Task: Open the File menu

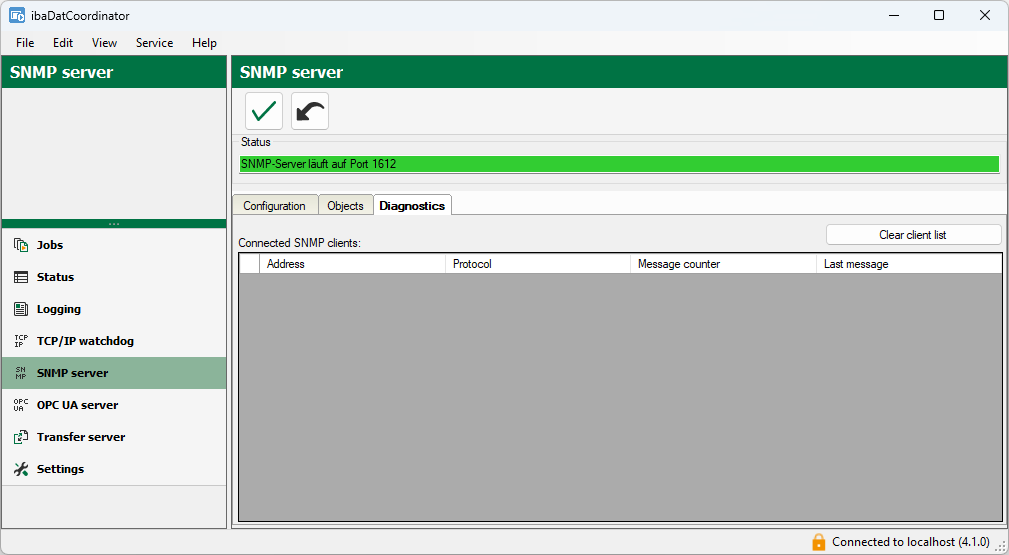Action: 25,42
